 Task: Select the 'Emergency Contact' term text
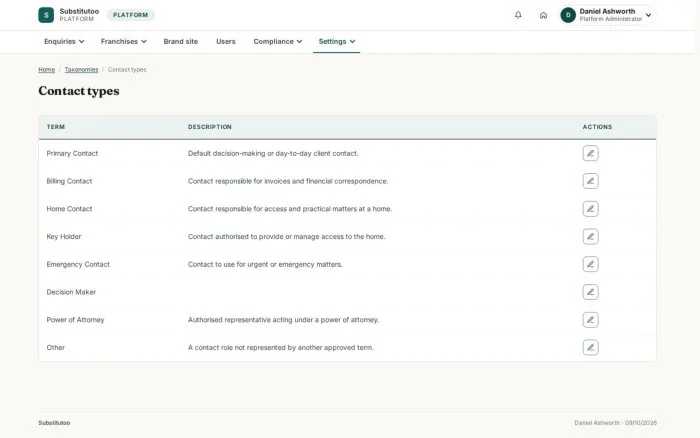78,264
